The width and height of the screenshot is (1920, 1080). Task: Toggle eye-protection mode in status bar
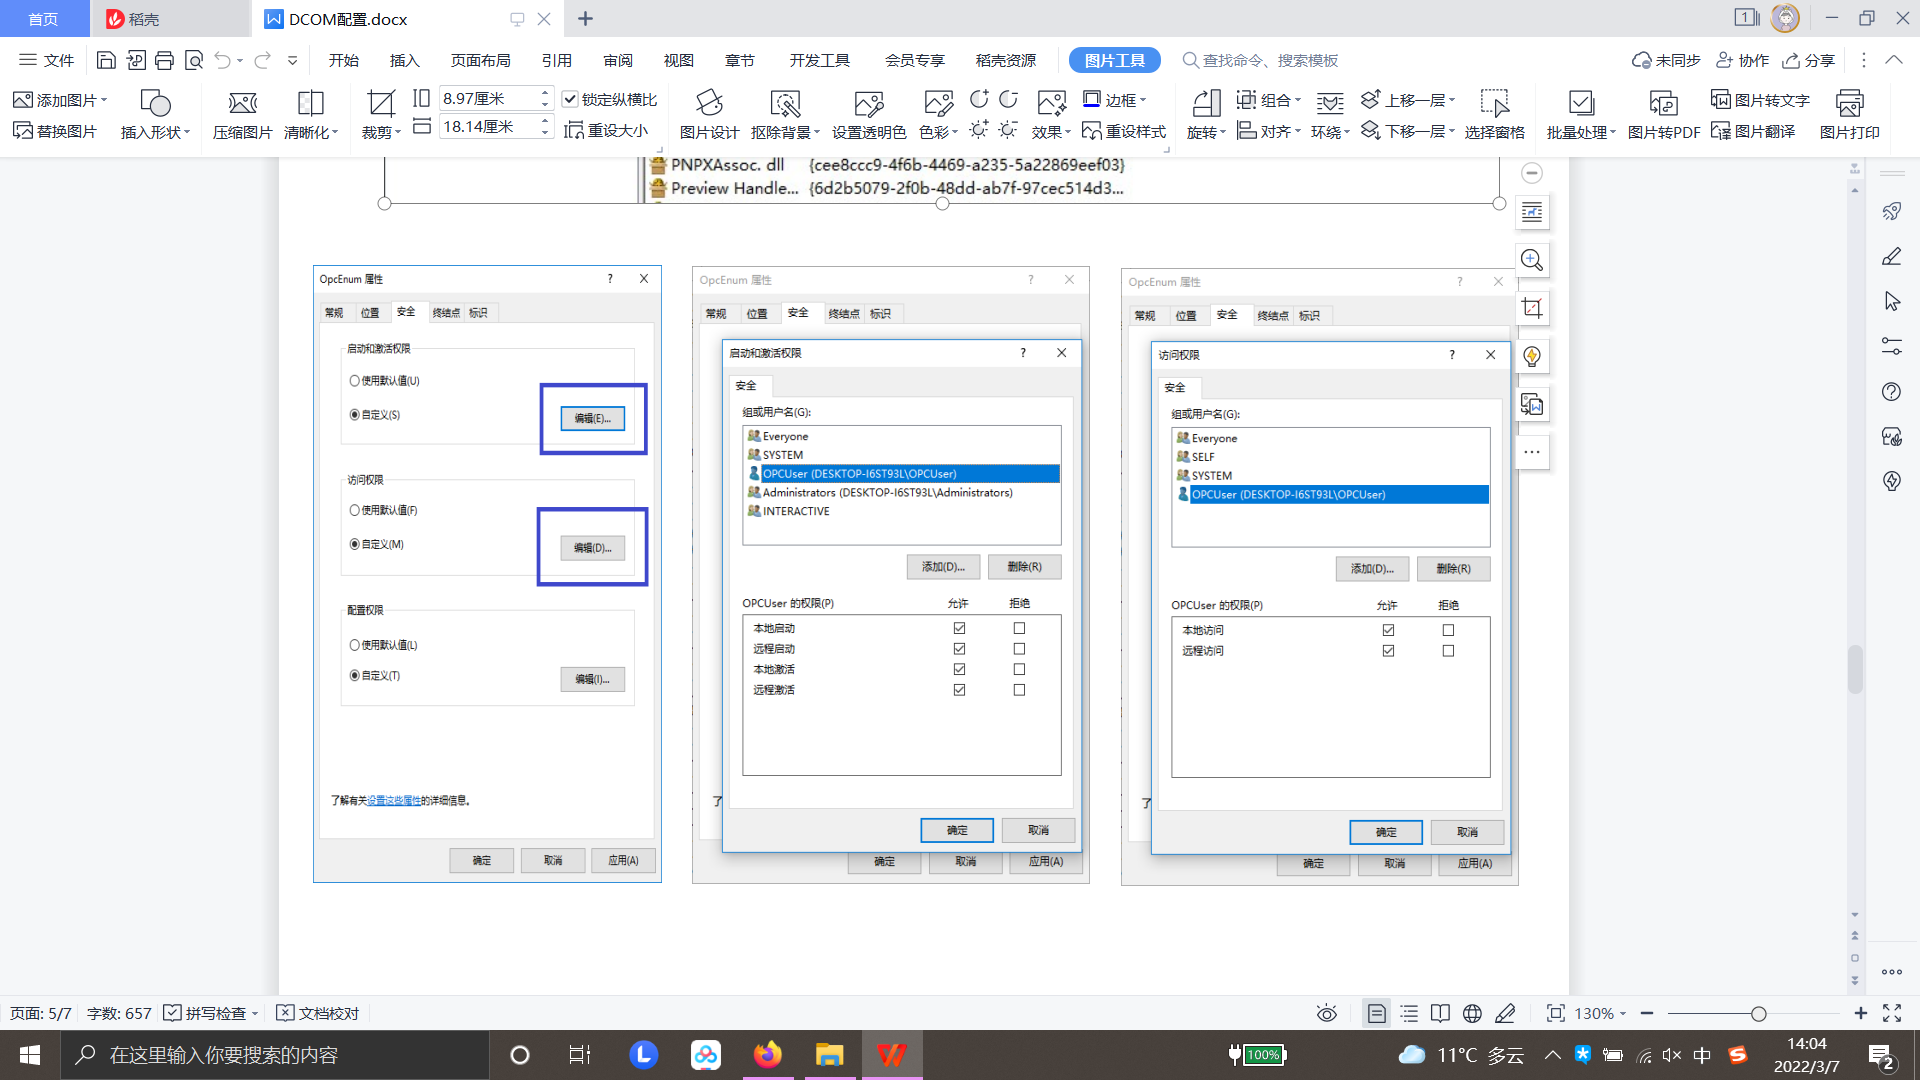pos(1326,1013)
